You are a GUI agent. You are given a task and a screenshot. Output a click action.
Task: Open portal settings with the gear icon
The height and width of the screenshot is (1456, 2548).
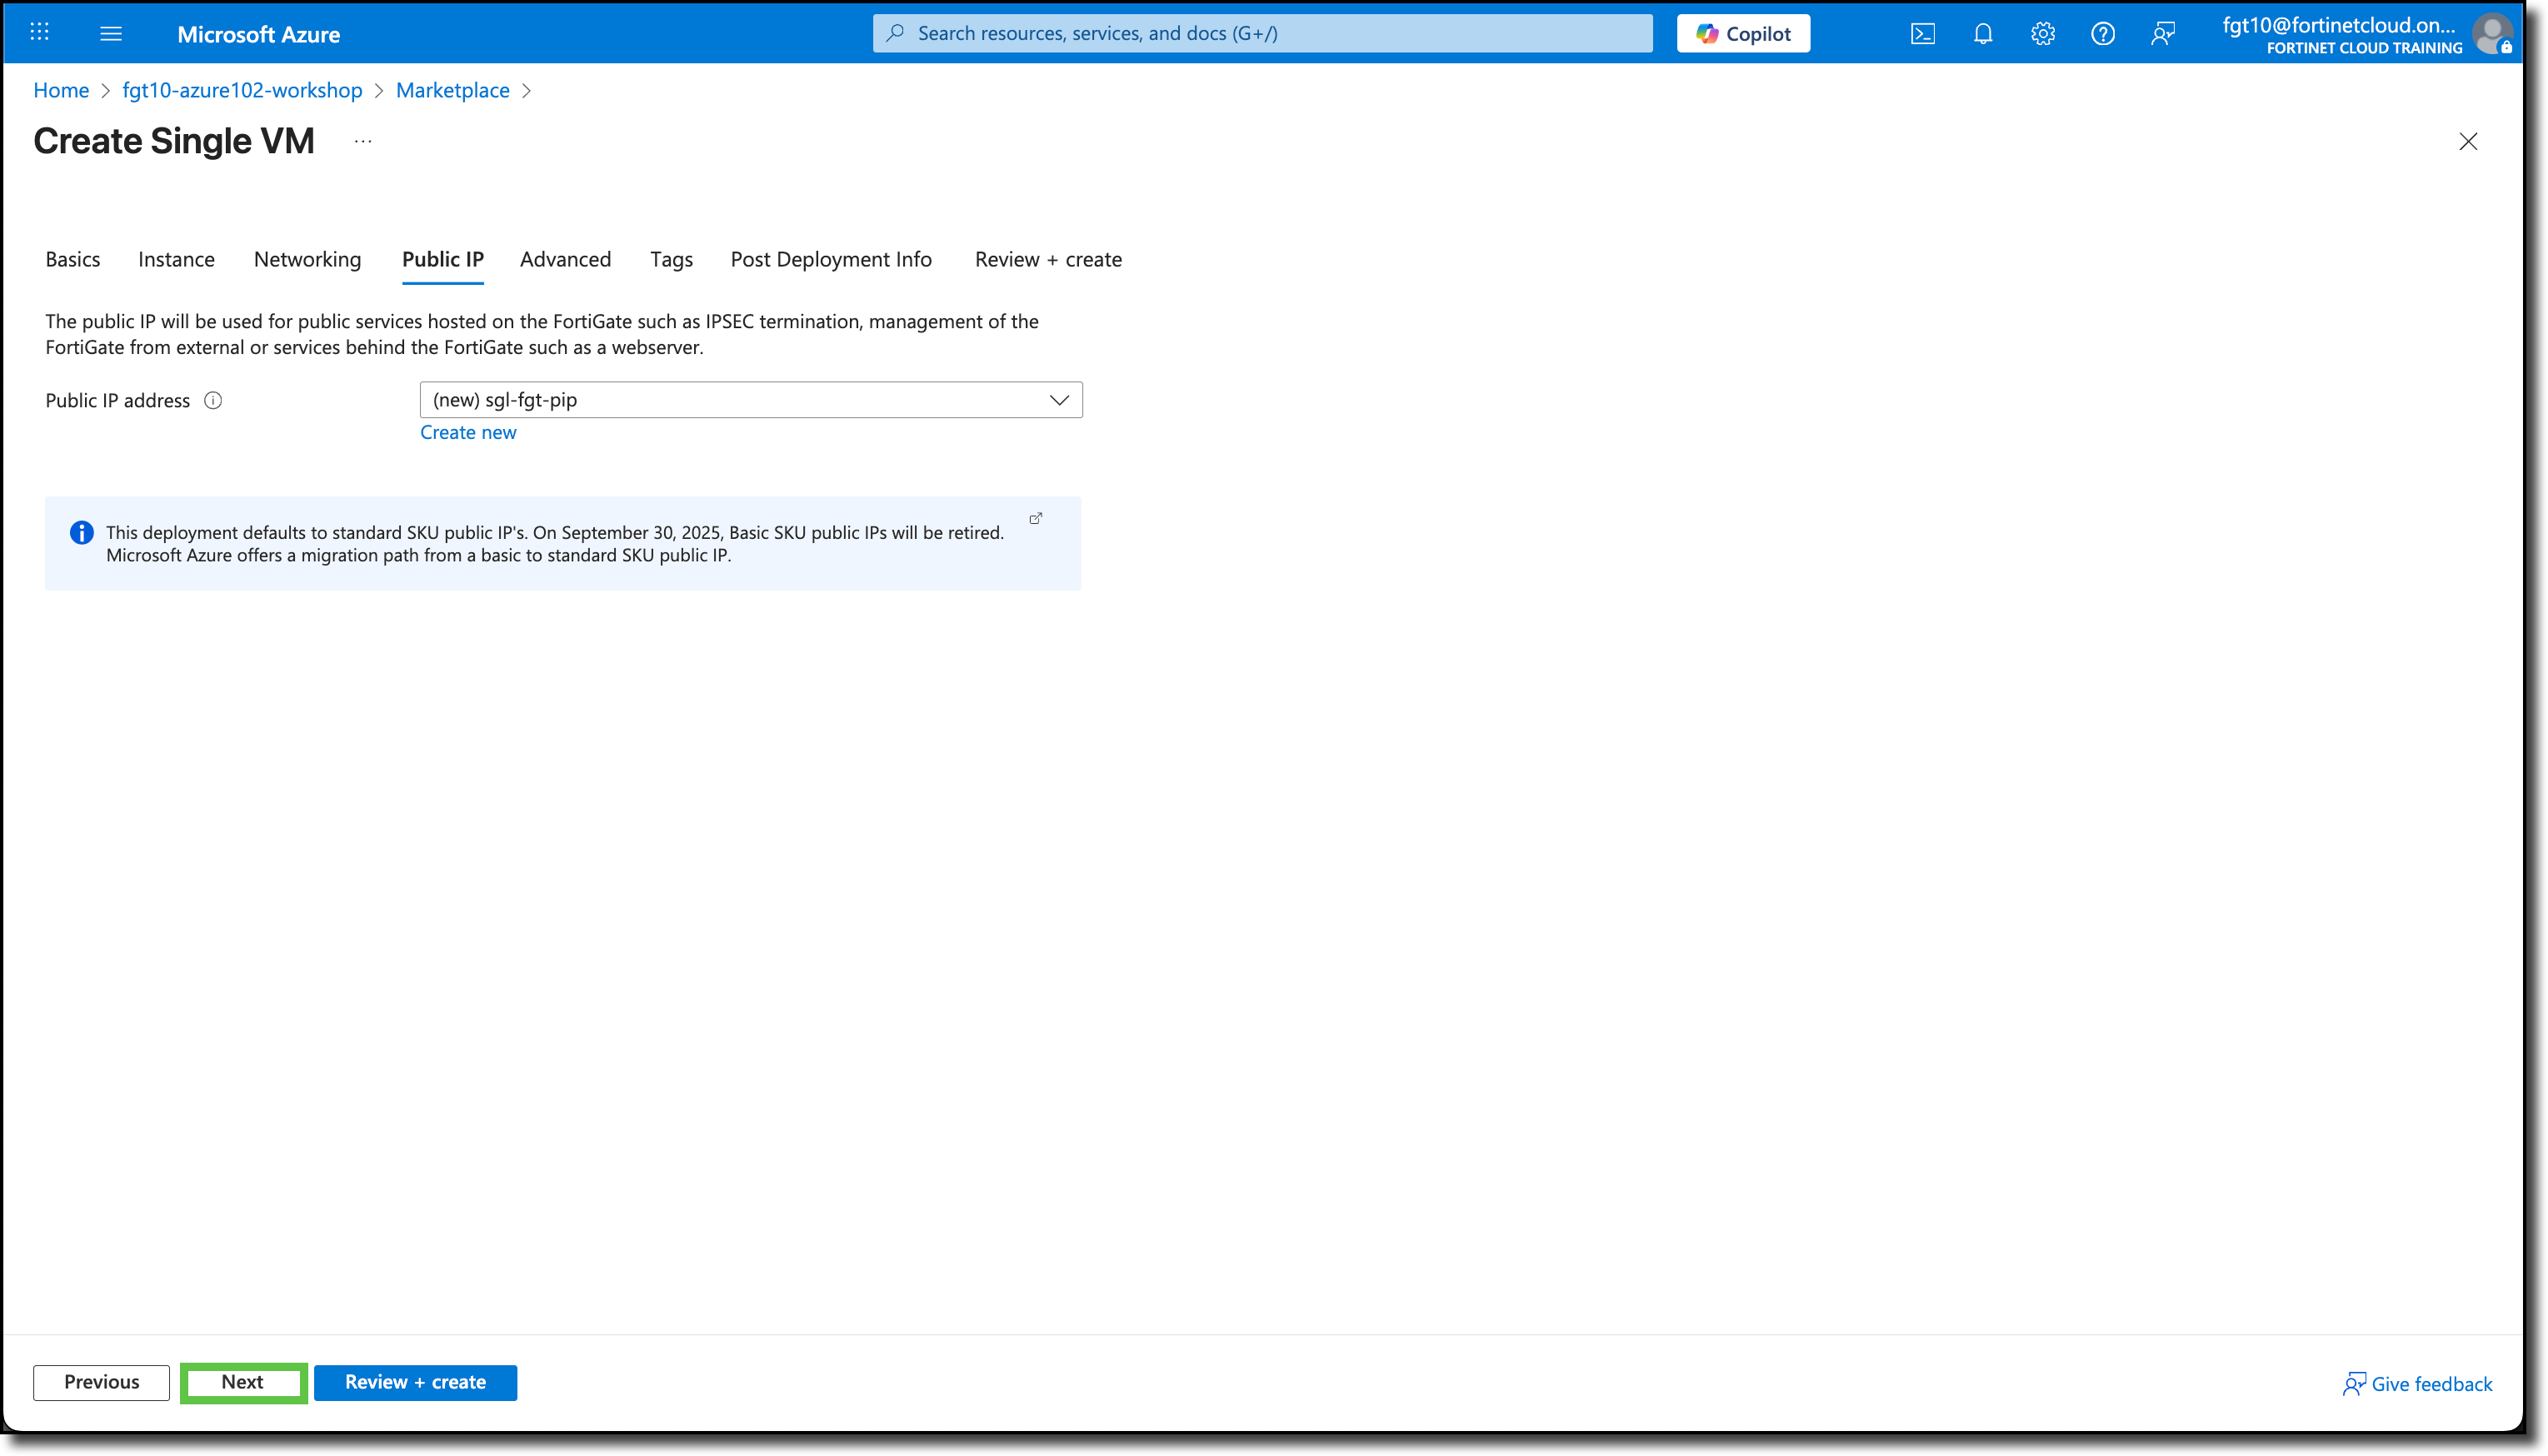[2043, 33]
